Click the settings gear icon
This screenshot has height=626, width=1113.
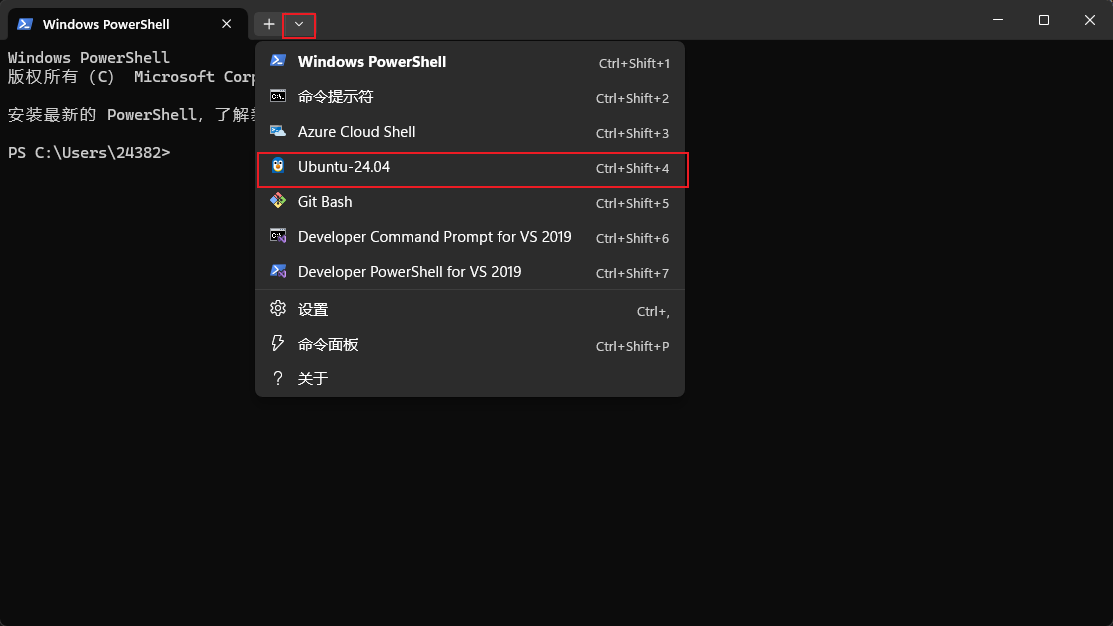click(278, 309)
